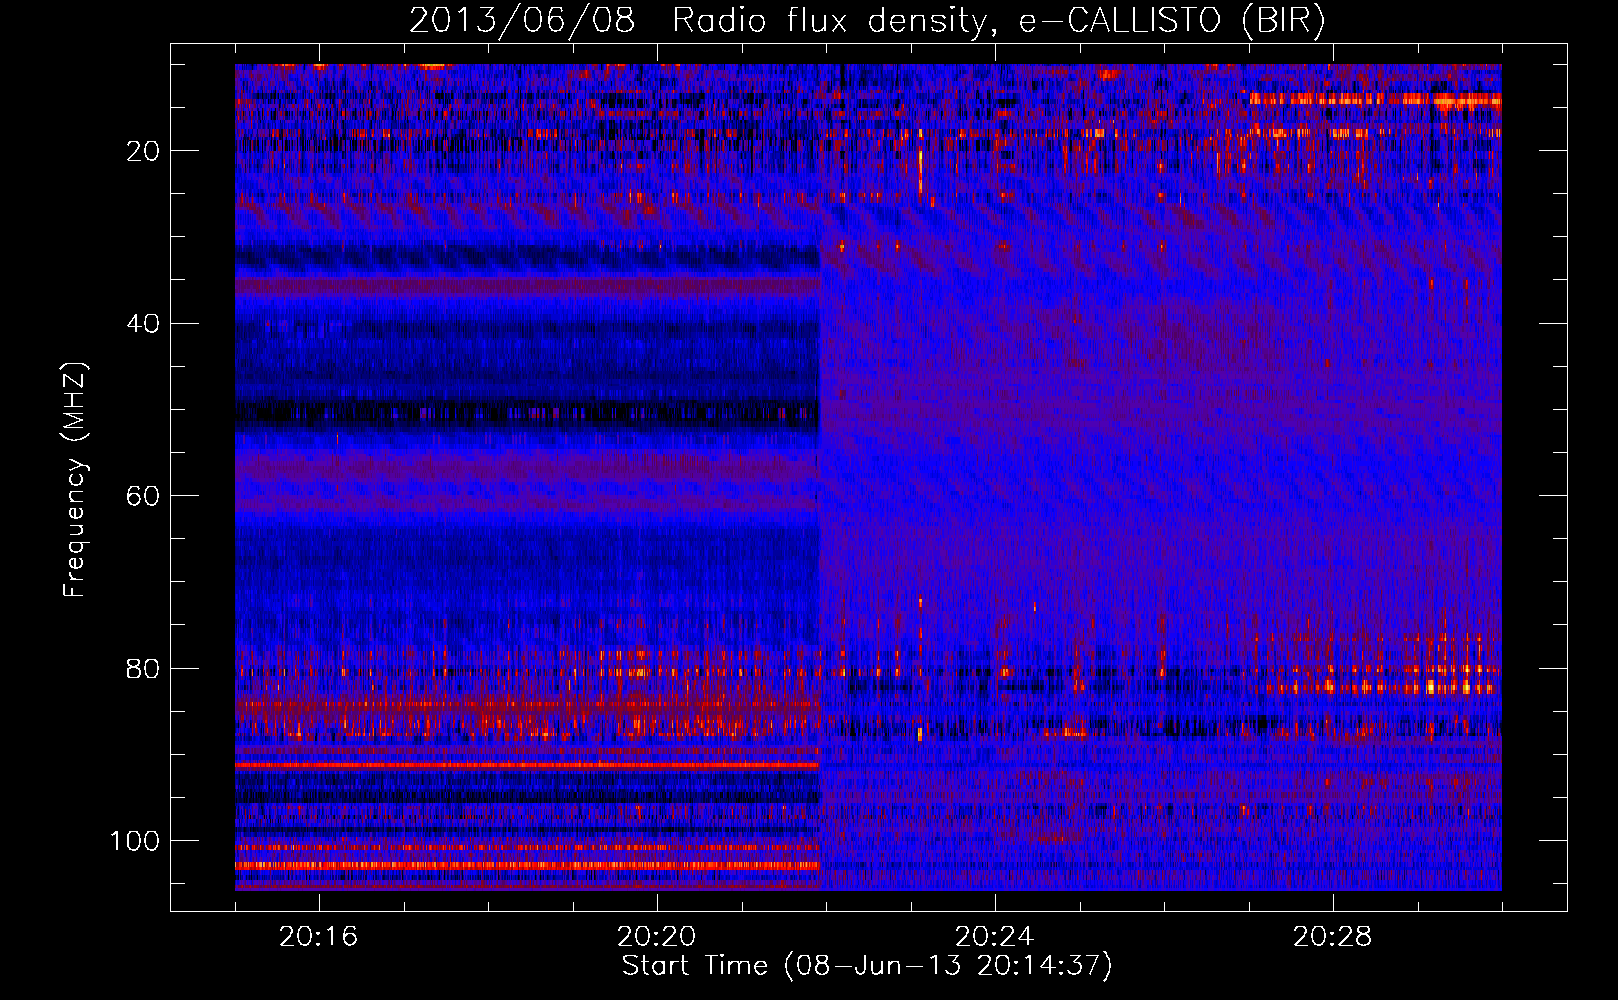This screenshot has height=1000, width=1618.
Task: Click the '100' frequency tick label
Action: (135, 841)
